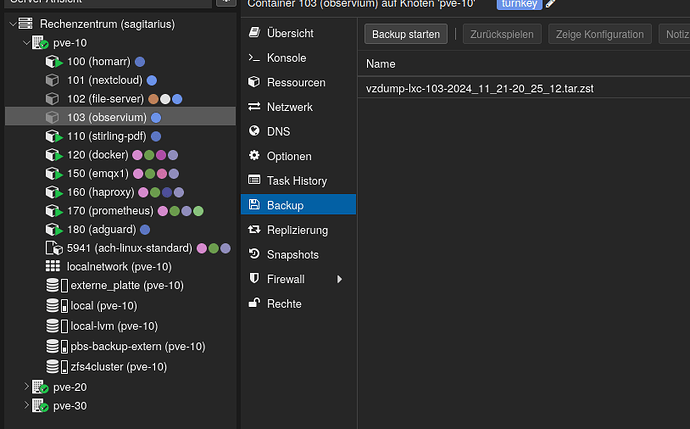The image size is (690, 429).
Task: Open the Snapshots menu item
Action: pos(298,255)
